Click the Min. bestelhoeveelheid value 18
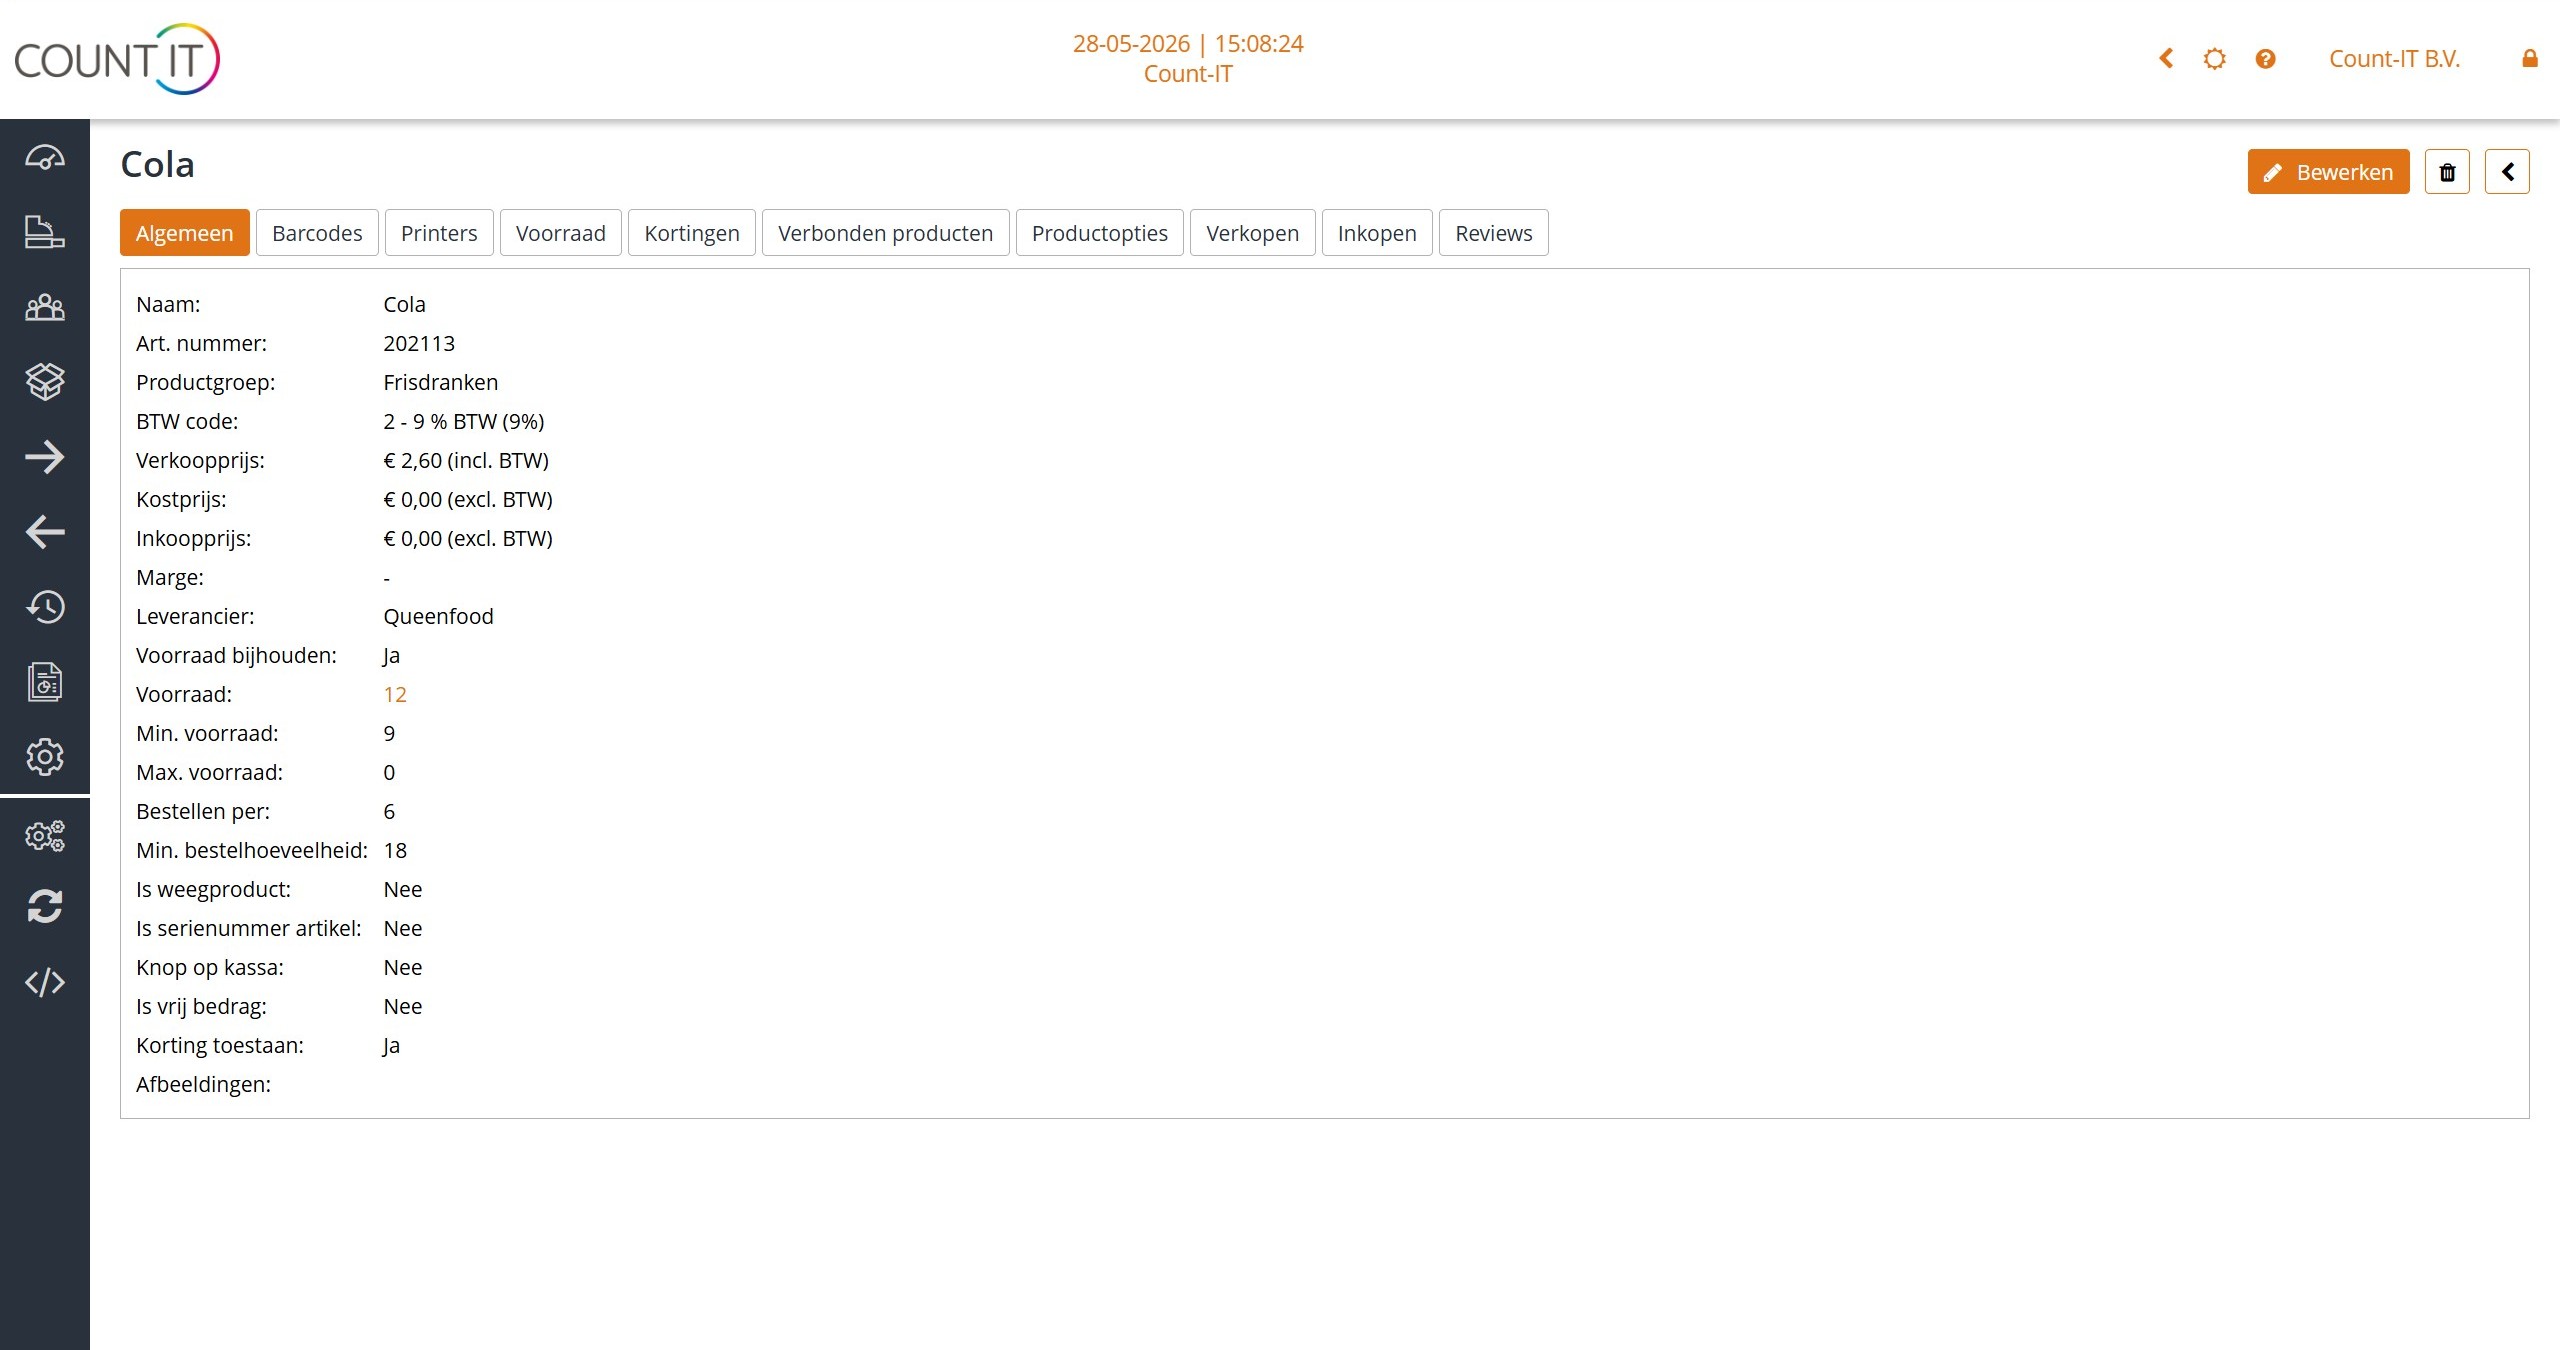 [x=395, y=850]
